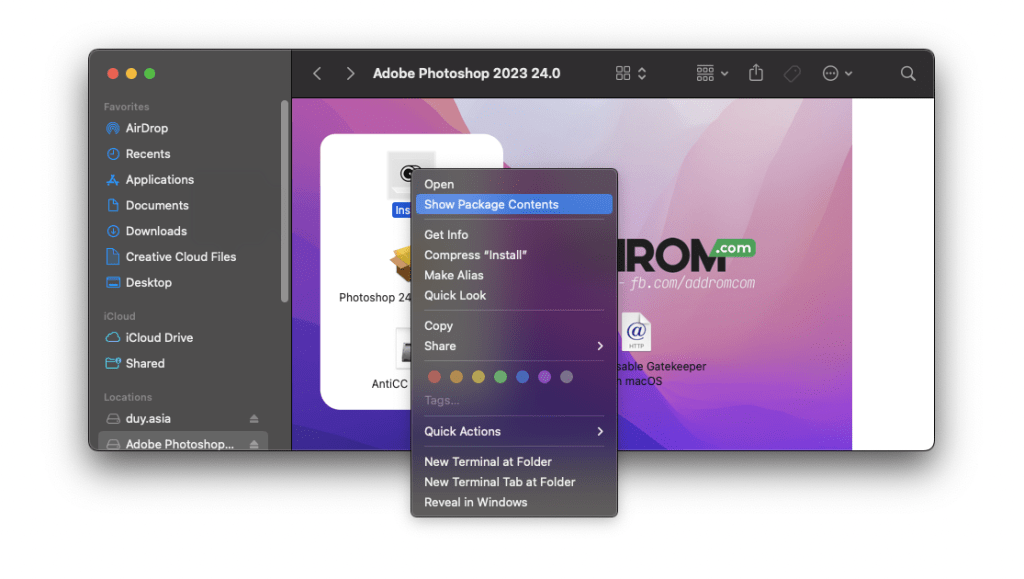Eject the Adobe Photoshop volume
The width and height of the screenshot is (1024, 579).
[254, 444]
